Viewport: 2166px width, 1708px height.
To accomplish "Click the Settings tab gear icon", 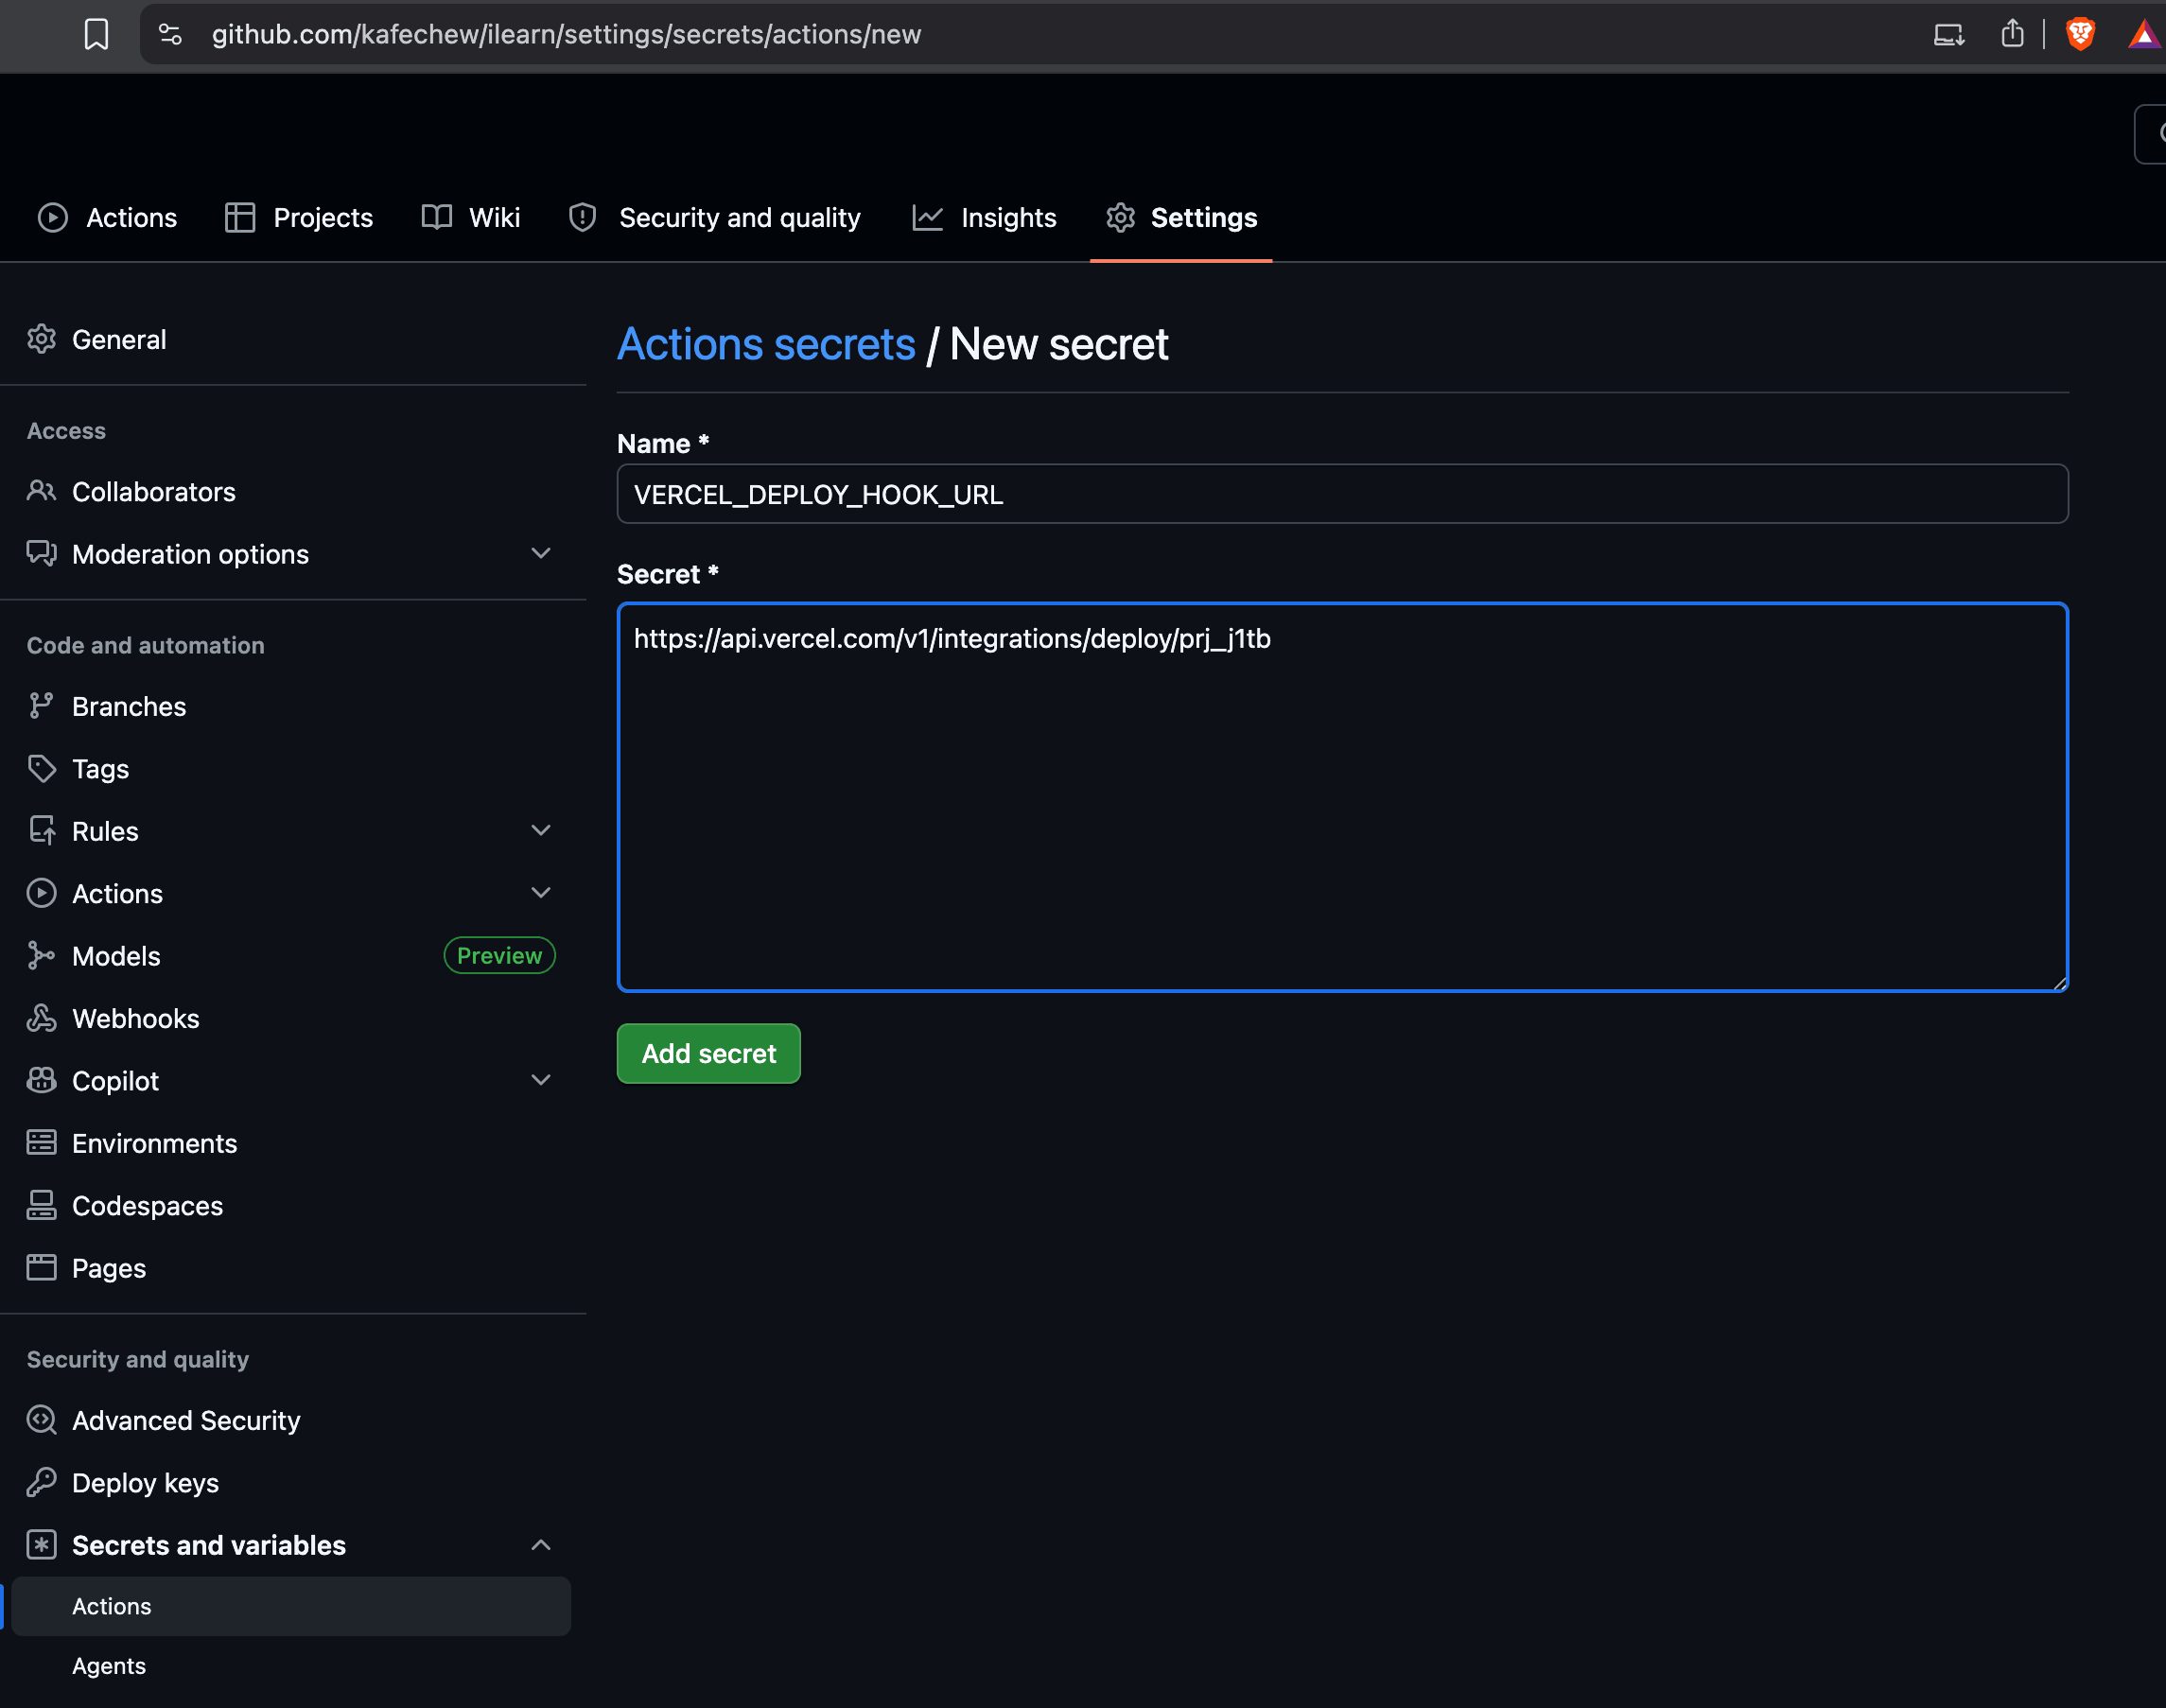I will tap(1120, 217).
